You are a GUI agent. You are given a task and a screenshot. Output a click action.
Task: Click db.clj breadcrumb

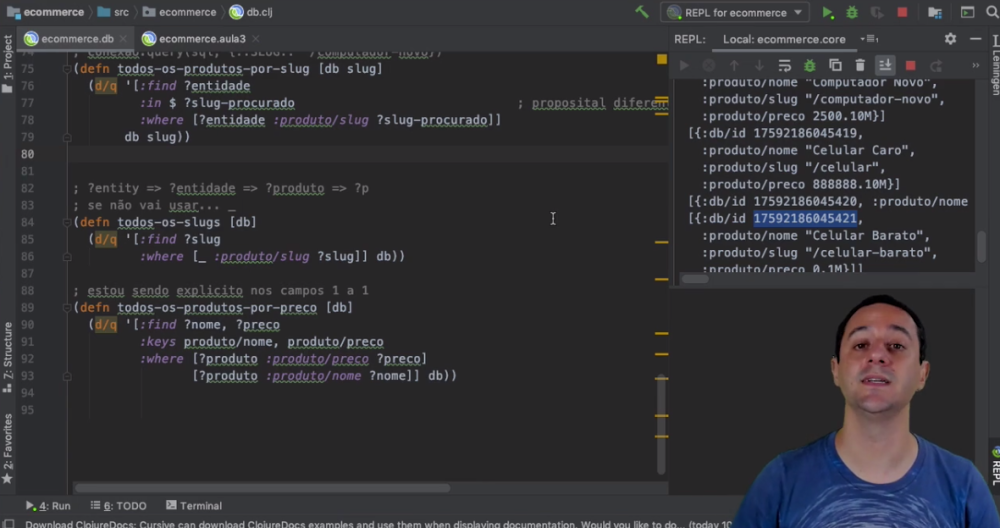pos(251,12)
